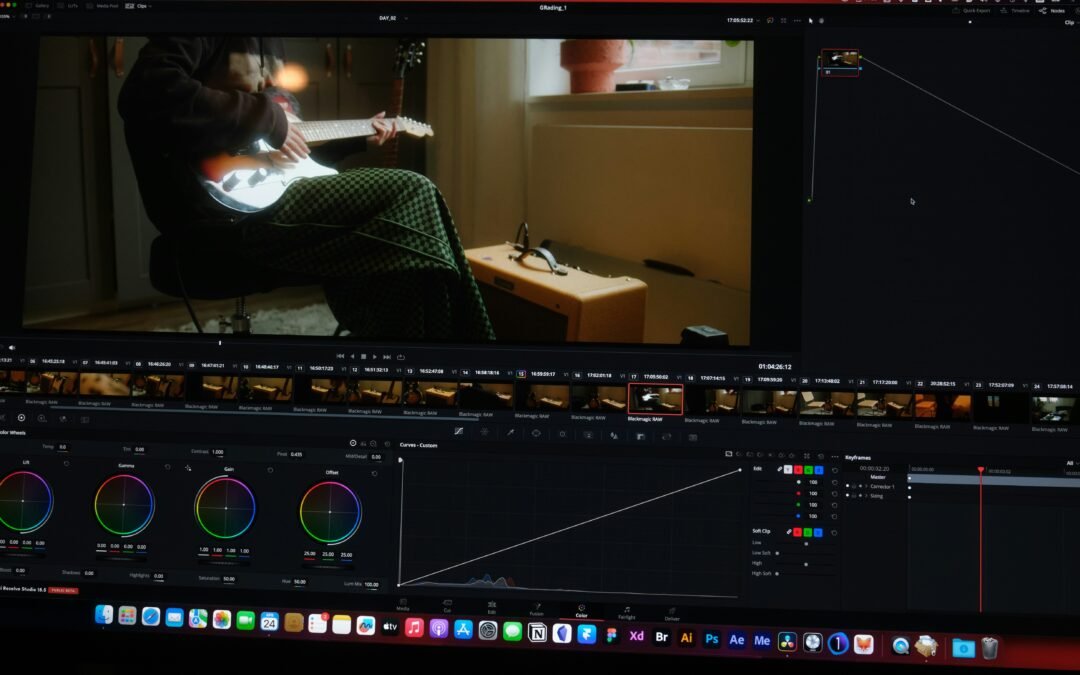Select the highlighted Blackmagic RAW clip thumbnail

[x=655, y=400]
